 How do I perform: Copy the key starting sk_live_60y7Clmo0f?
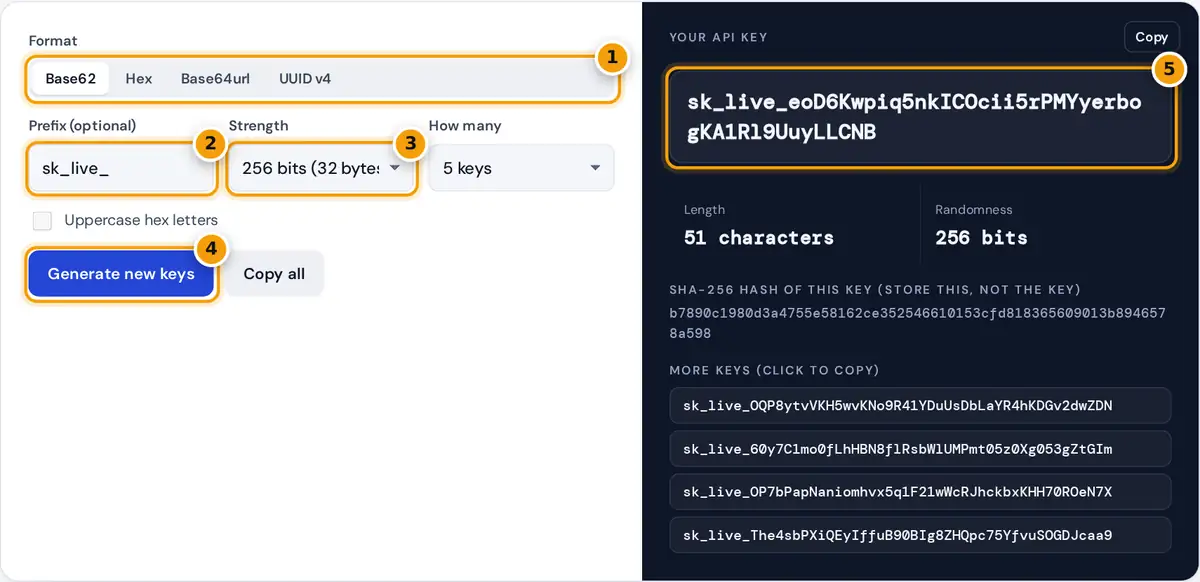pyautogui.click(x=920, y=449)
